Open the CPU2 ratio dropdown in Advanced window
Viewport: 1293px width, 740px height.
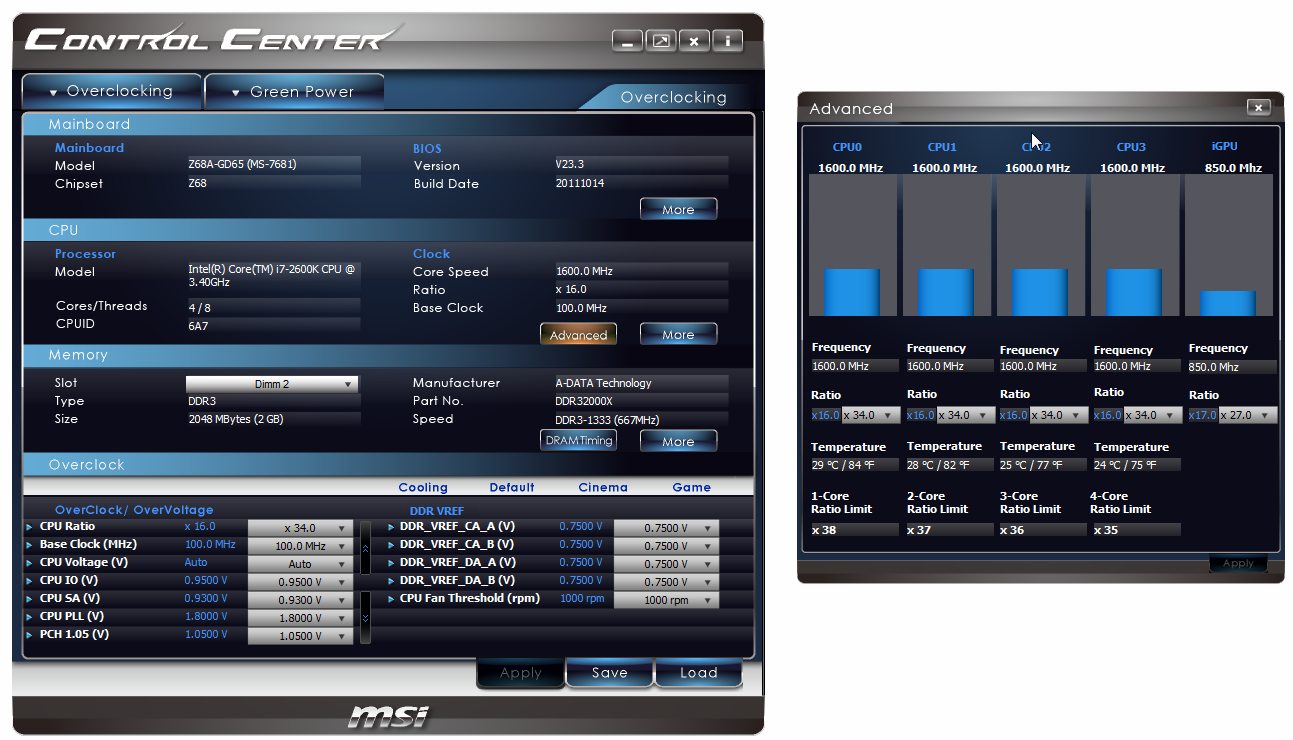(1058, 415)
